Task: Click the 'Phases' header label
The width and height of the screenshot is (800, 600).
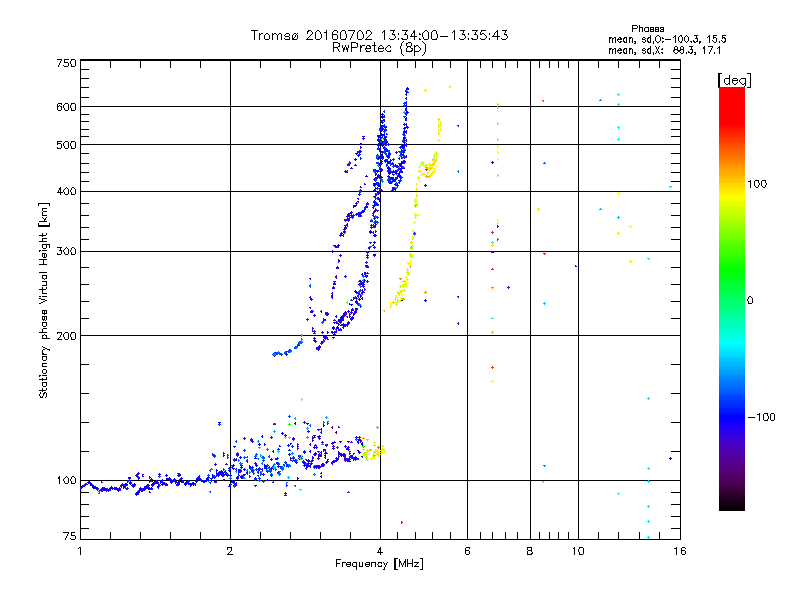Action: click(647, 29)
